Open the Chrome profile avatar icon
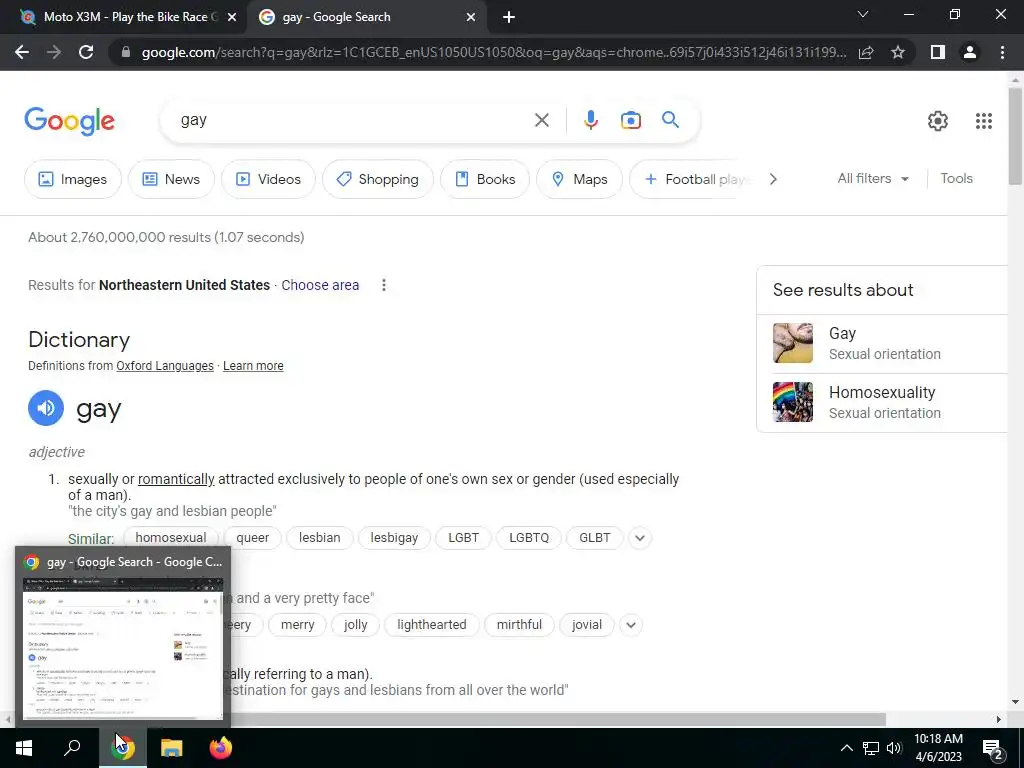 coord(970,52)
